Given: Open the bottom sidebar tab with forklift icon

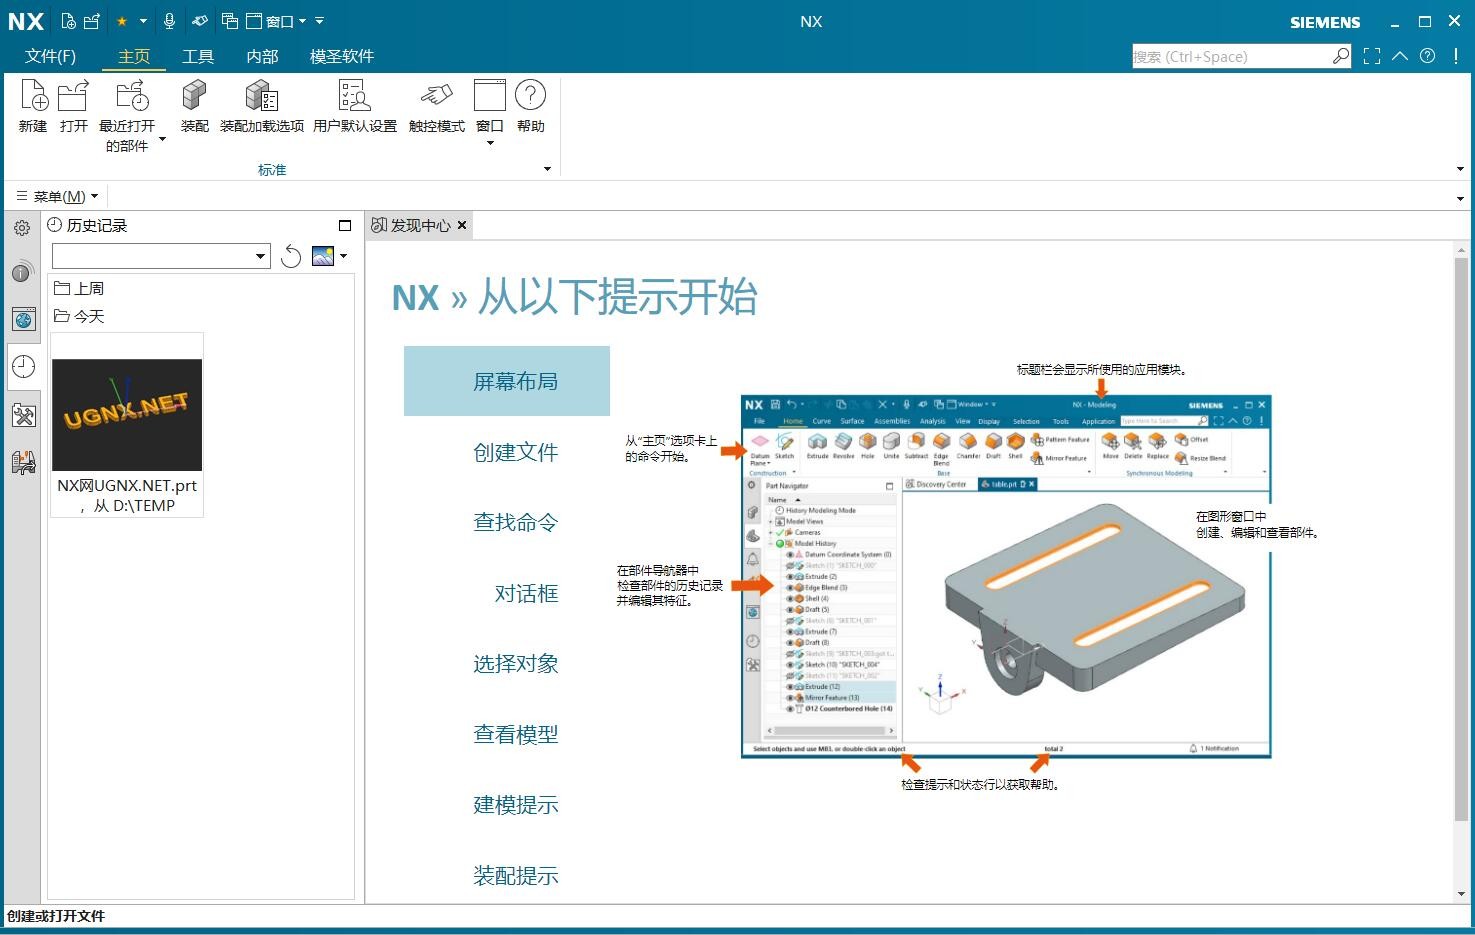Looking at the screenshot, I should (x=23, y=462).
